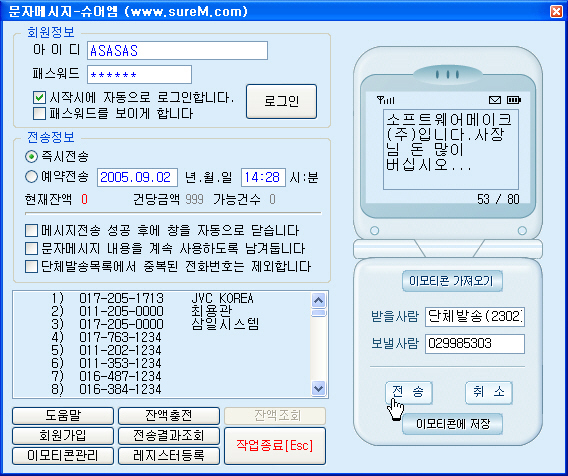Screen dimensions: 568x476
Task: Click the 전송 send button
Action: [x=409, y=392]
